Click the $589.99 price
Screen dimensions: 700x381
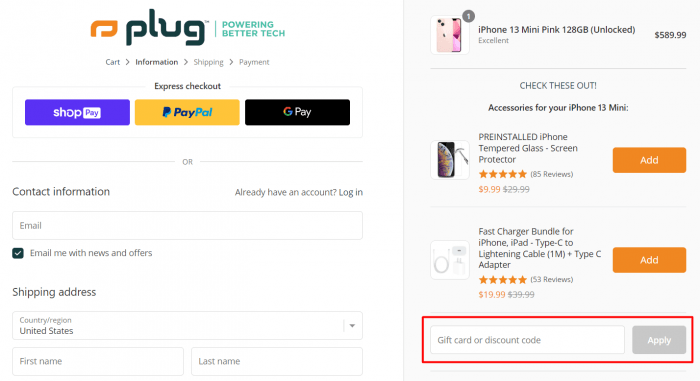pos(670,35)
